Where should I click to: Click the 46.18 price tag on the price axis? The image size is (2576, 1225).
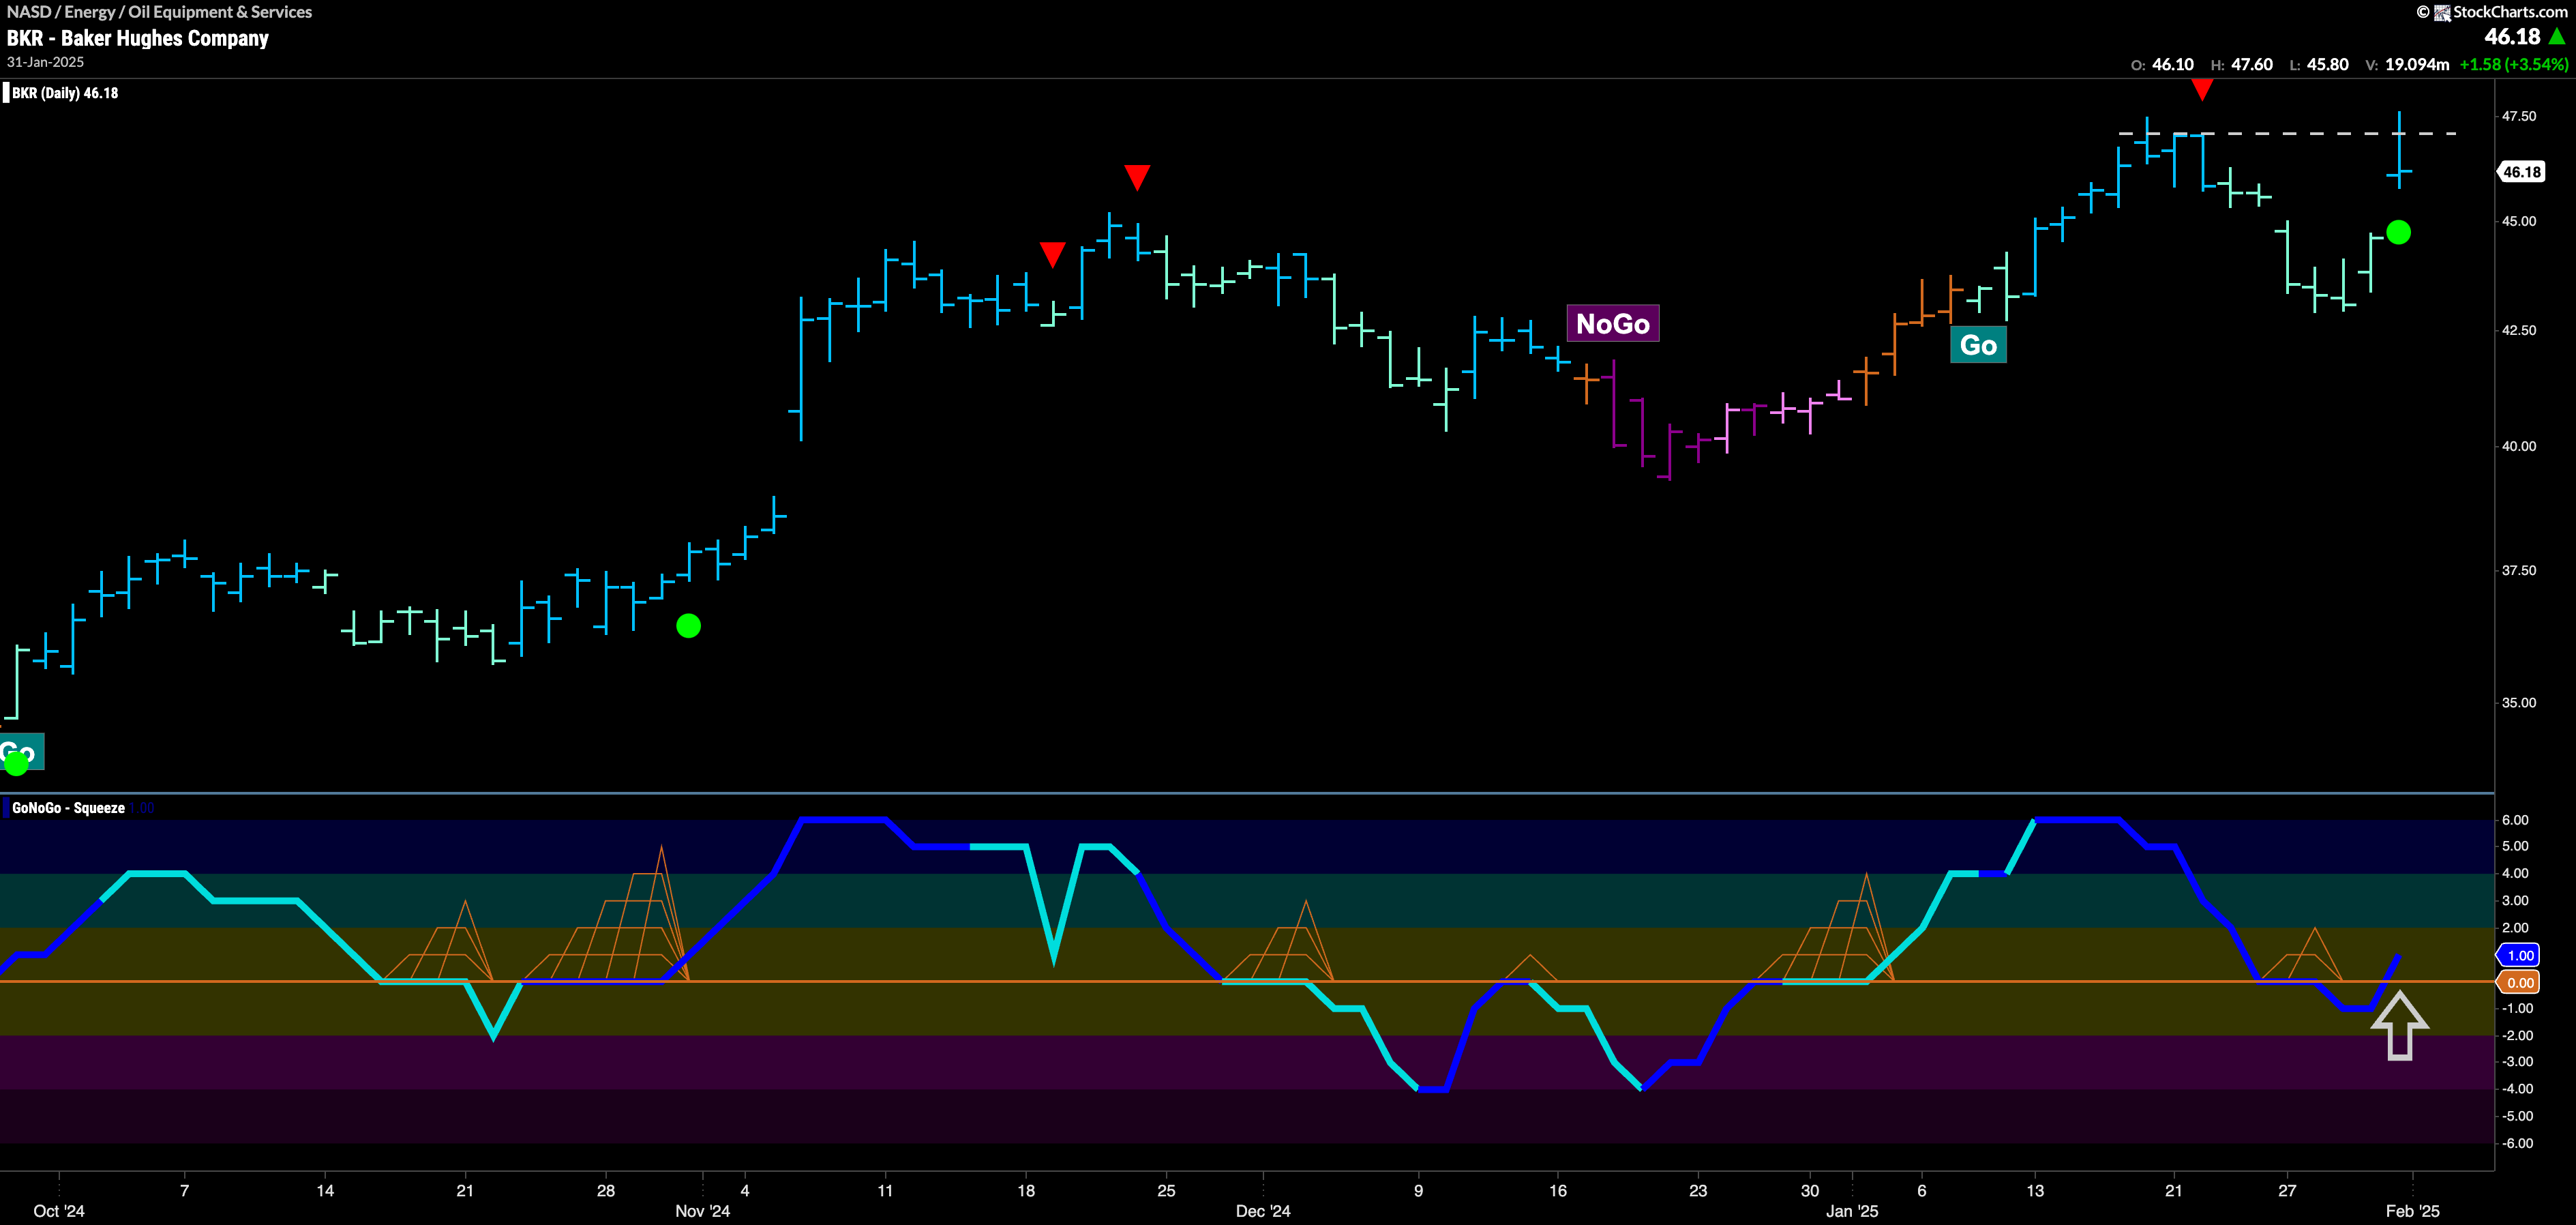pyautogui.click(x=2522, y=172)
